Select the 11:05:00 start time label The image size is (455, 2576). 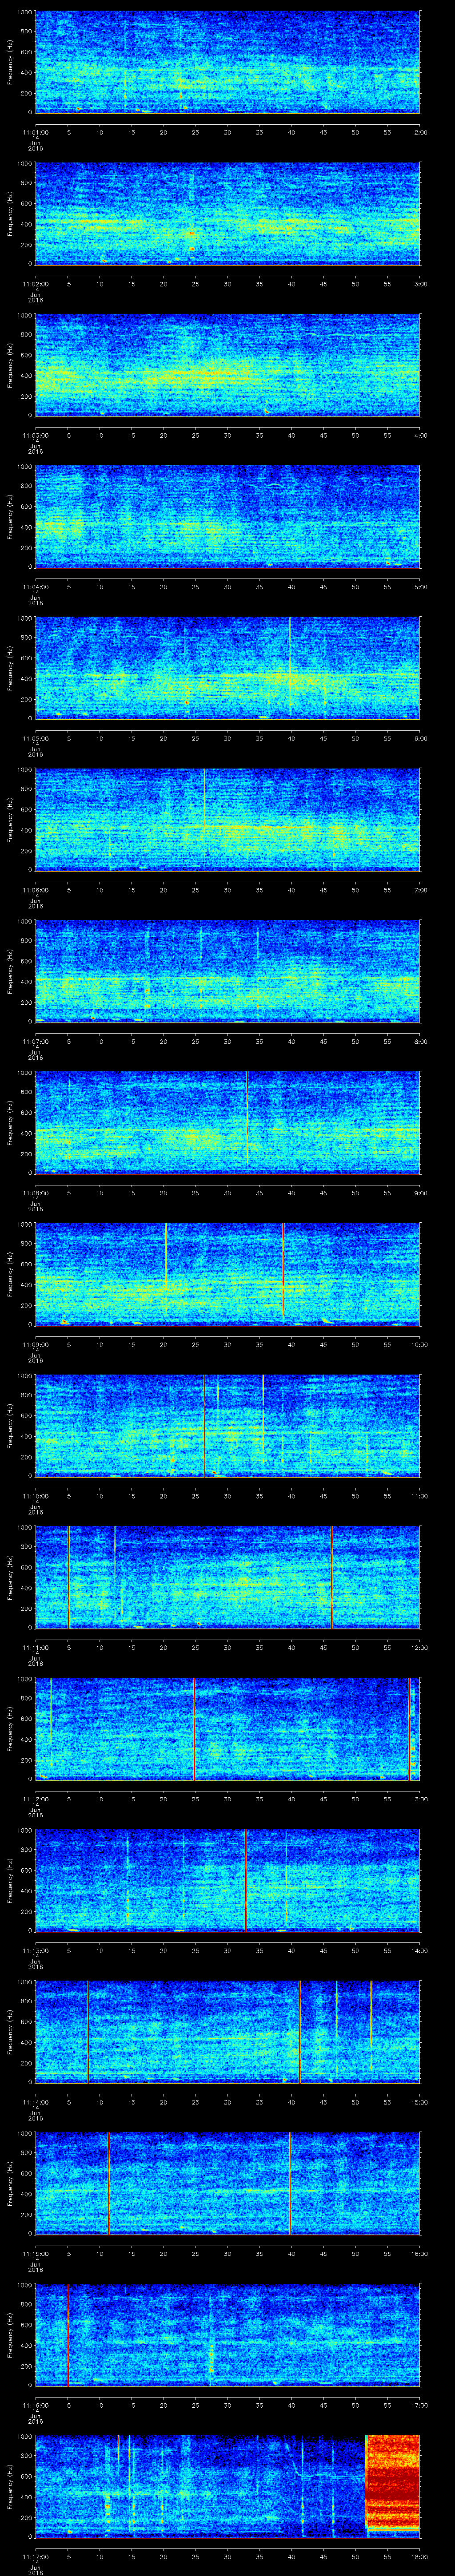pyautogui.click(x=36, y=738)
